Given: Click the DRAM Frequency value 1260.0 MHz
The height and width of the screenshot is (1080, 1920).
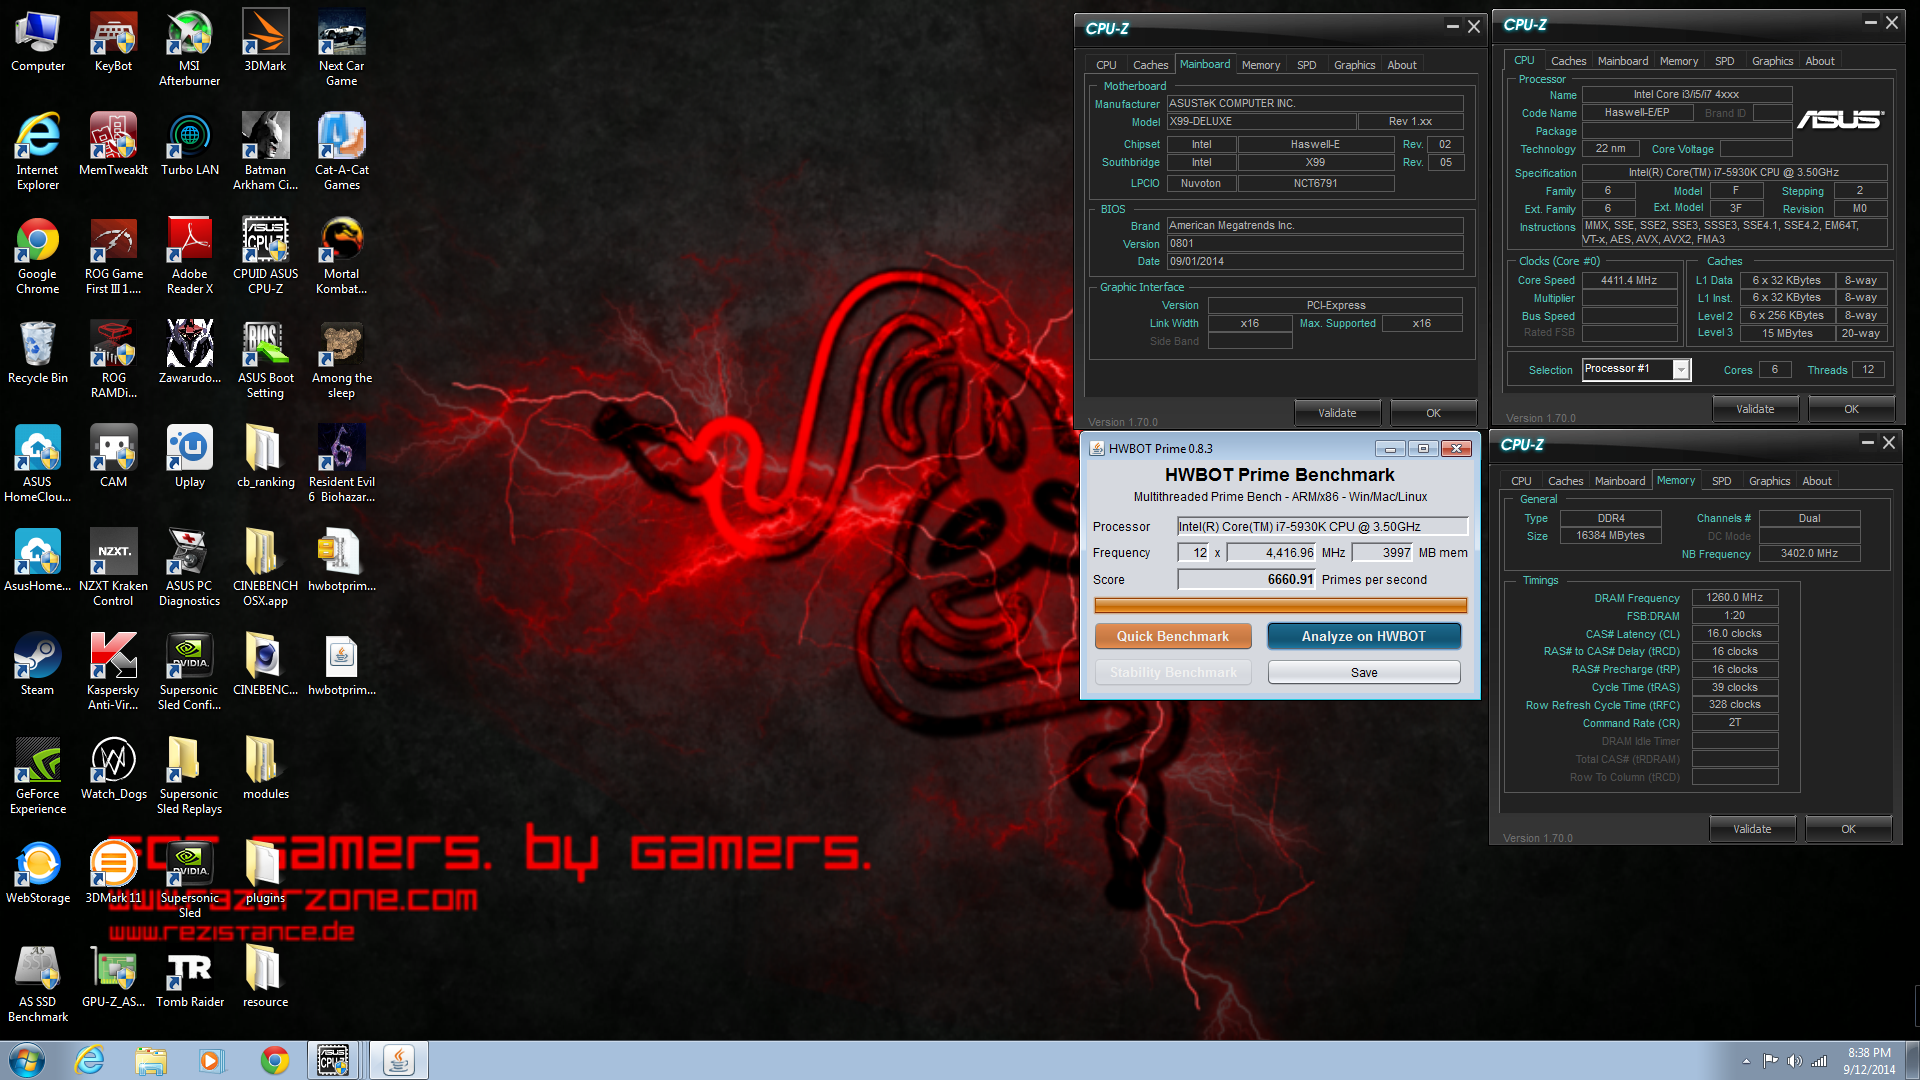Looking at the screenshot, I should 1734,597.
